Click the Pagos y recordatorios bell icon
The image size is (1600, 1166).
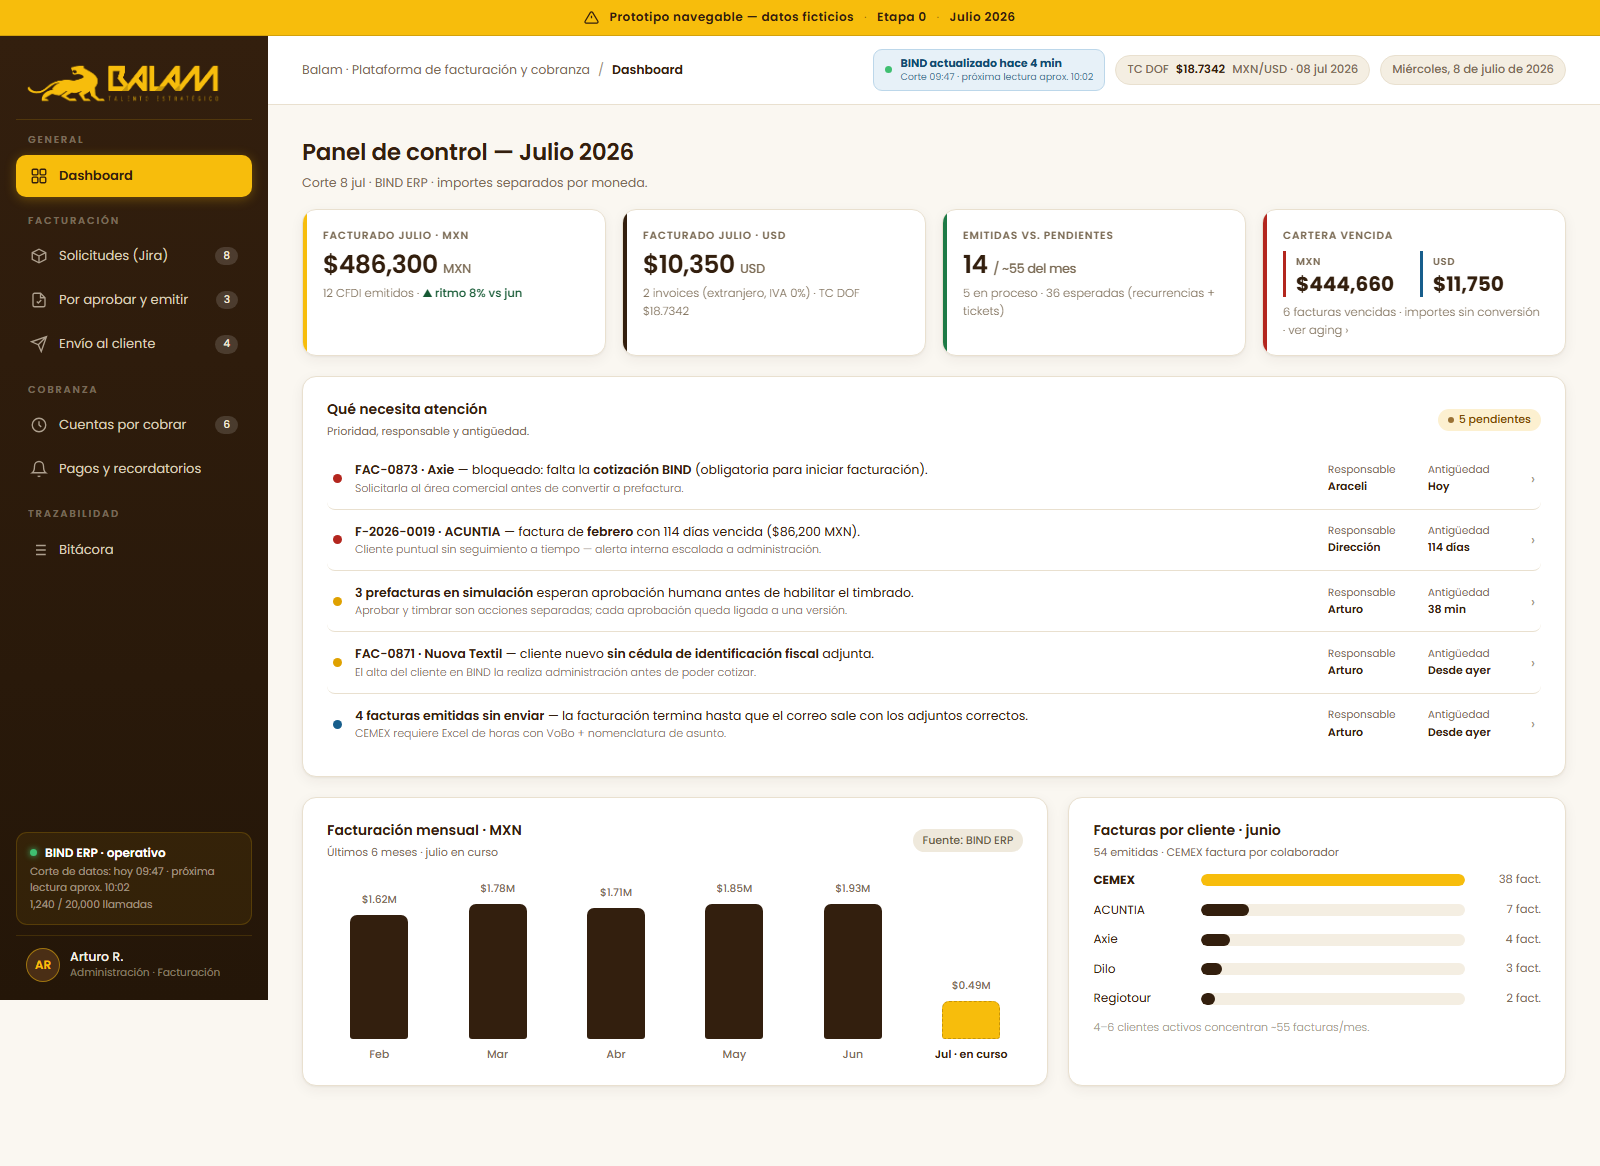[39, 469]
